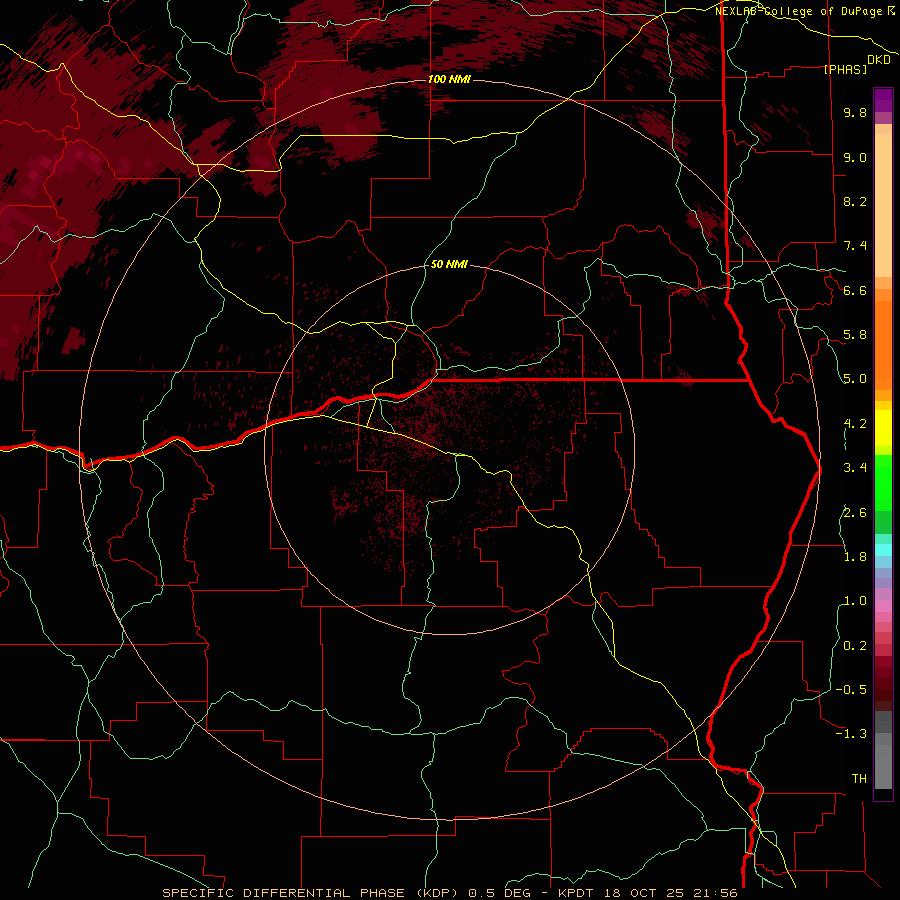Screen dimensions: 900x900
Task: Select the pink segment of the color bar
Action: pyautogui.click(x=883, y=606)
